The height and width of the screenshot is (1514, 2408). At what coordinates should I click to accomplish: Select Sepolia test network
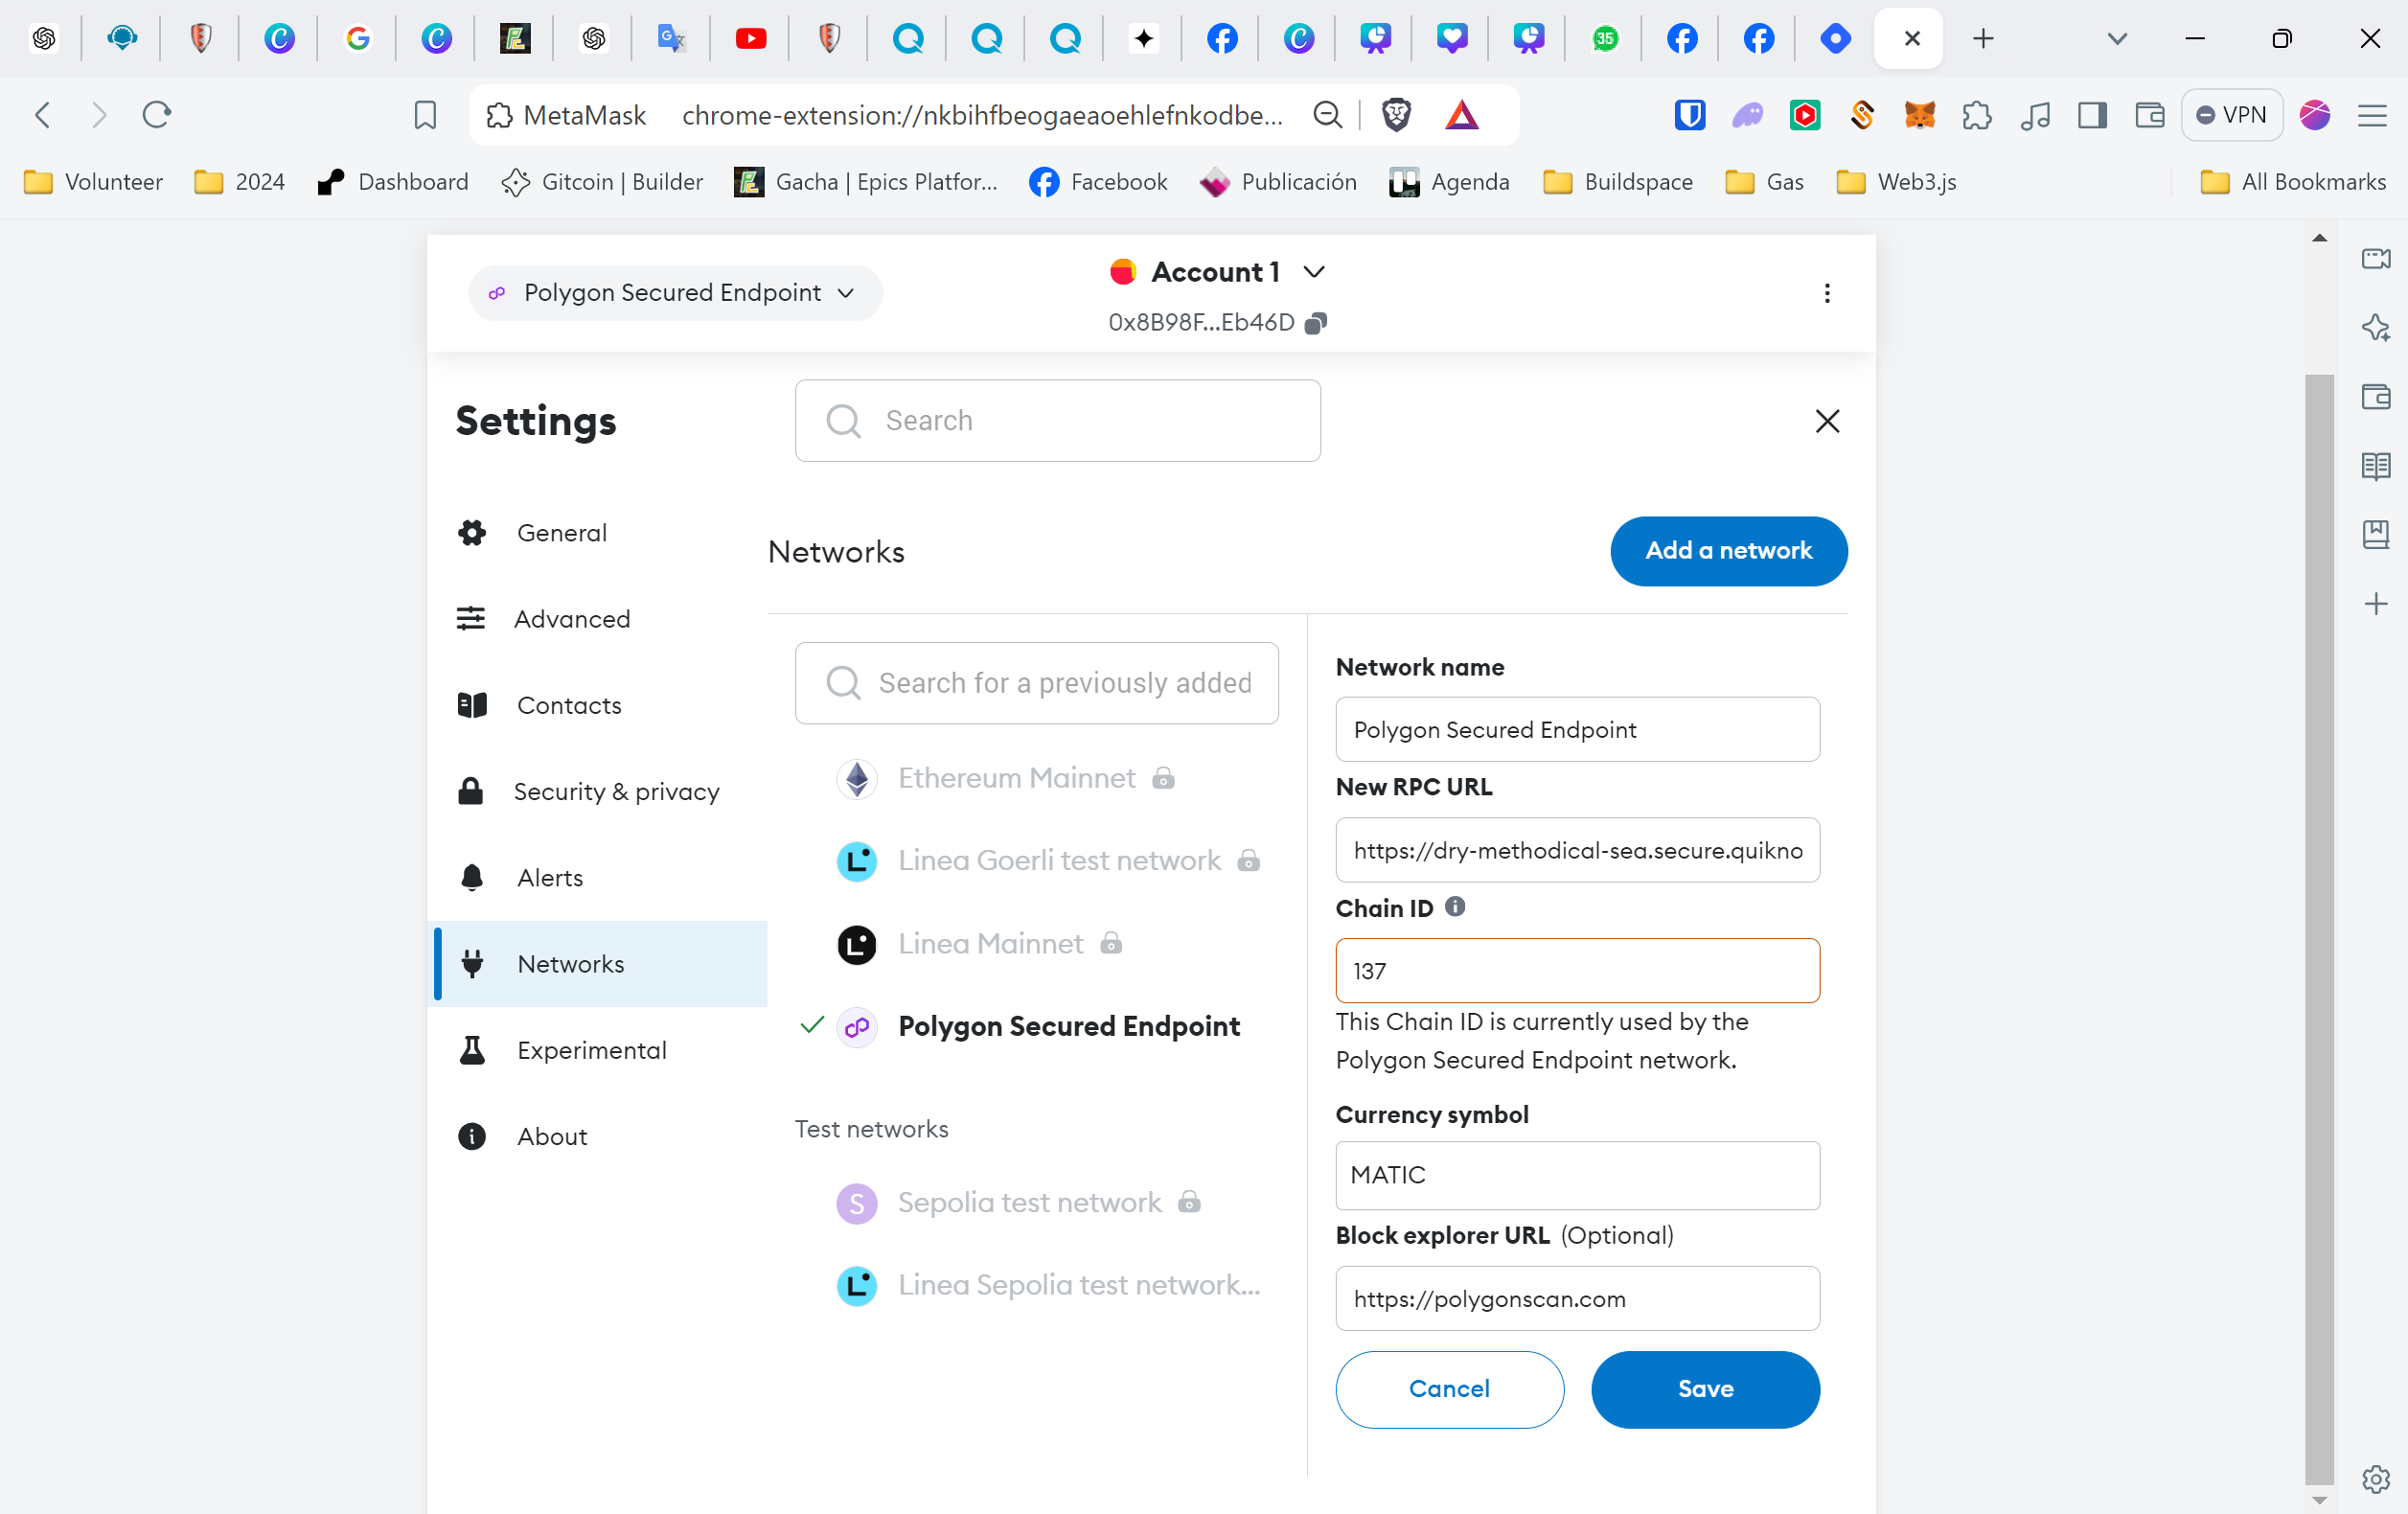click(1029, 1202)
